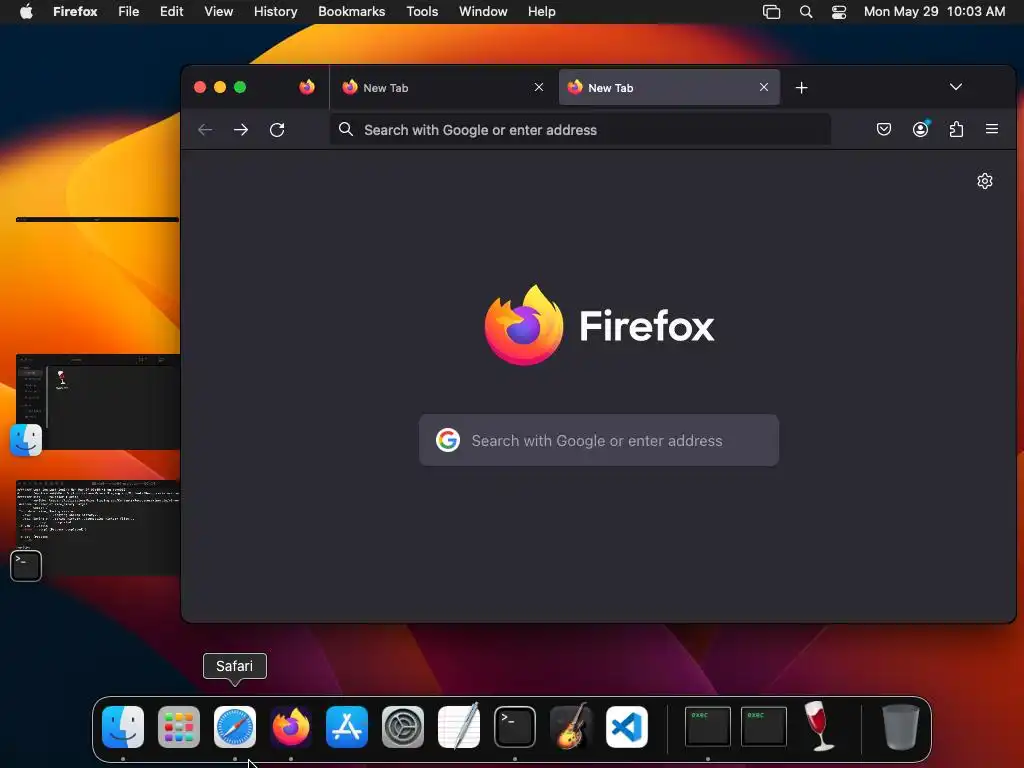Screen dimensions: 1024x768
Task: Close the active second New Tab
Action: tap(763, 88)
